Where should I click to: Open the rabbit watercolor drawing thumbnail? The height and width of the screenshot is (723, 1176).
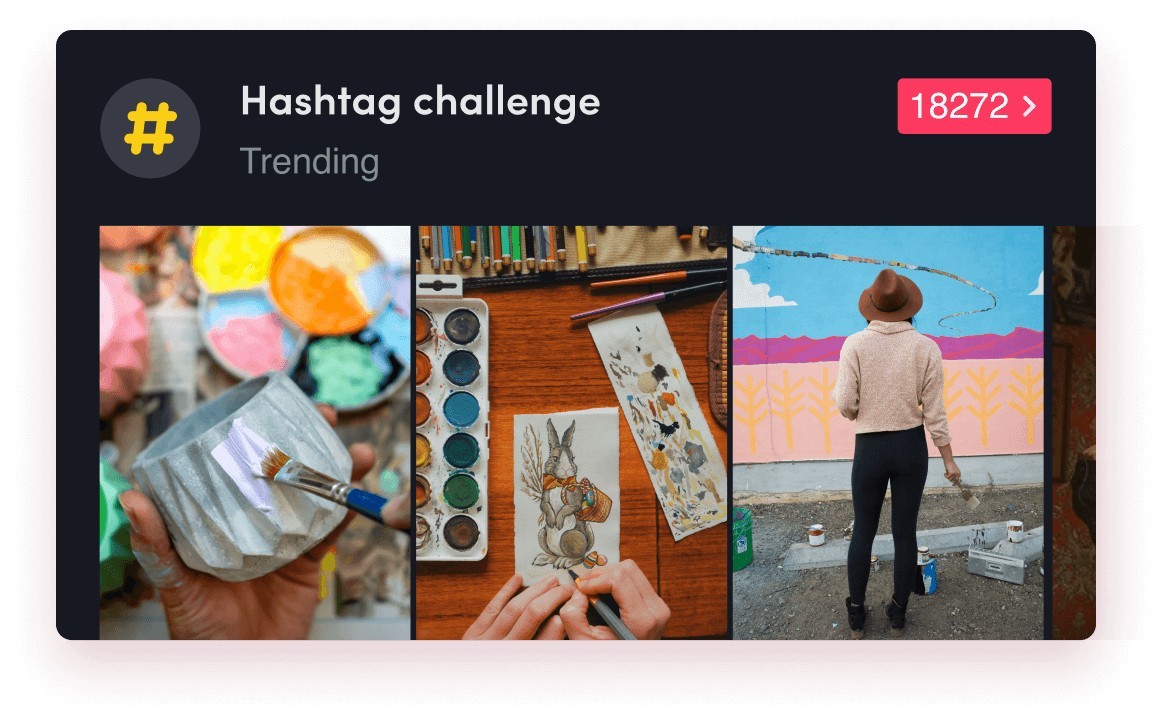[x=572, y=433]
